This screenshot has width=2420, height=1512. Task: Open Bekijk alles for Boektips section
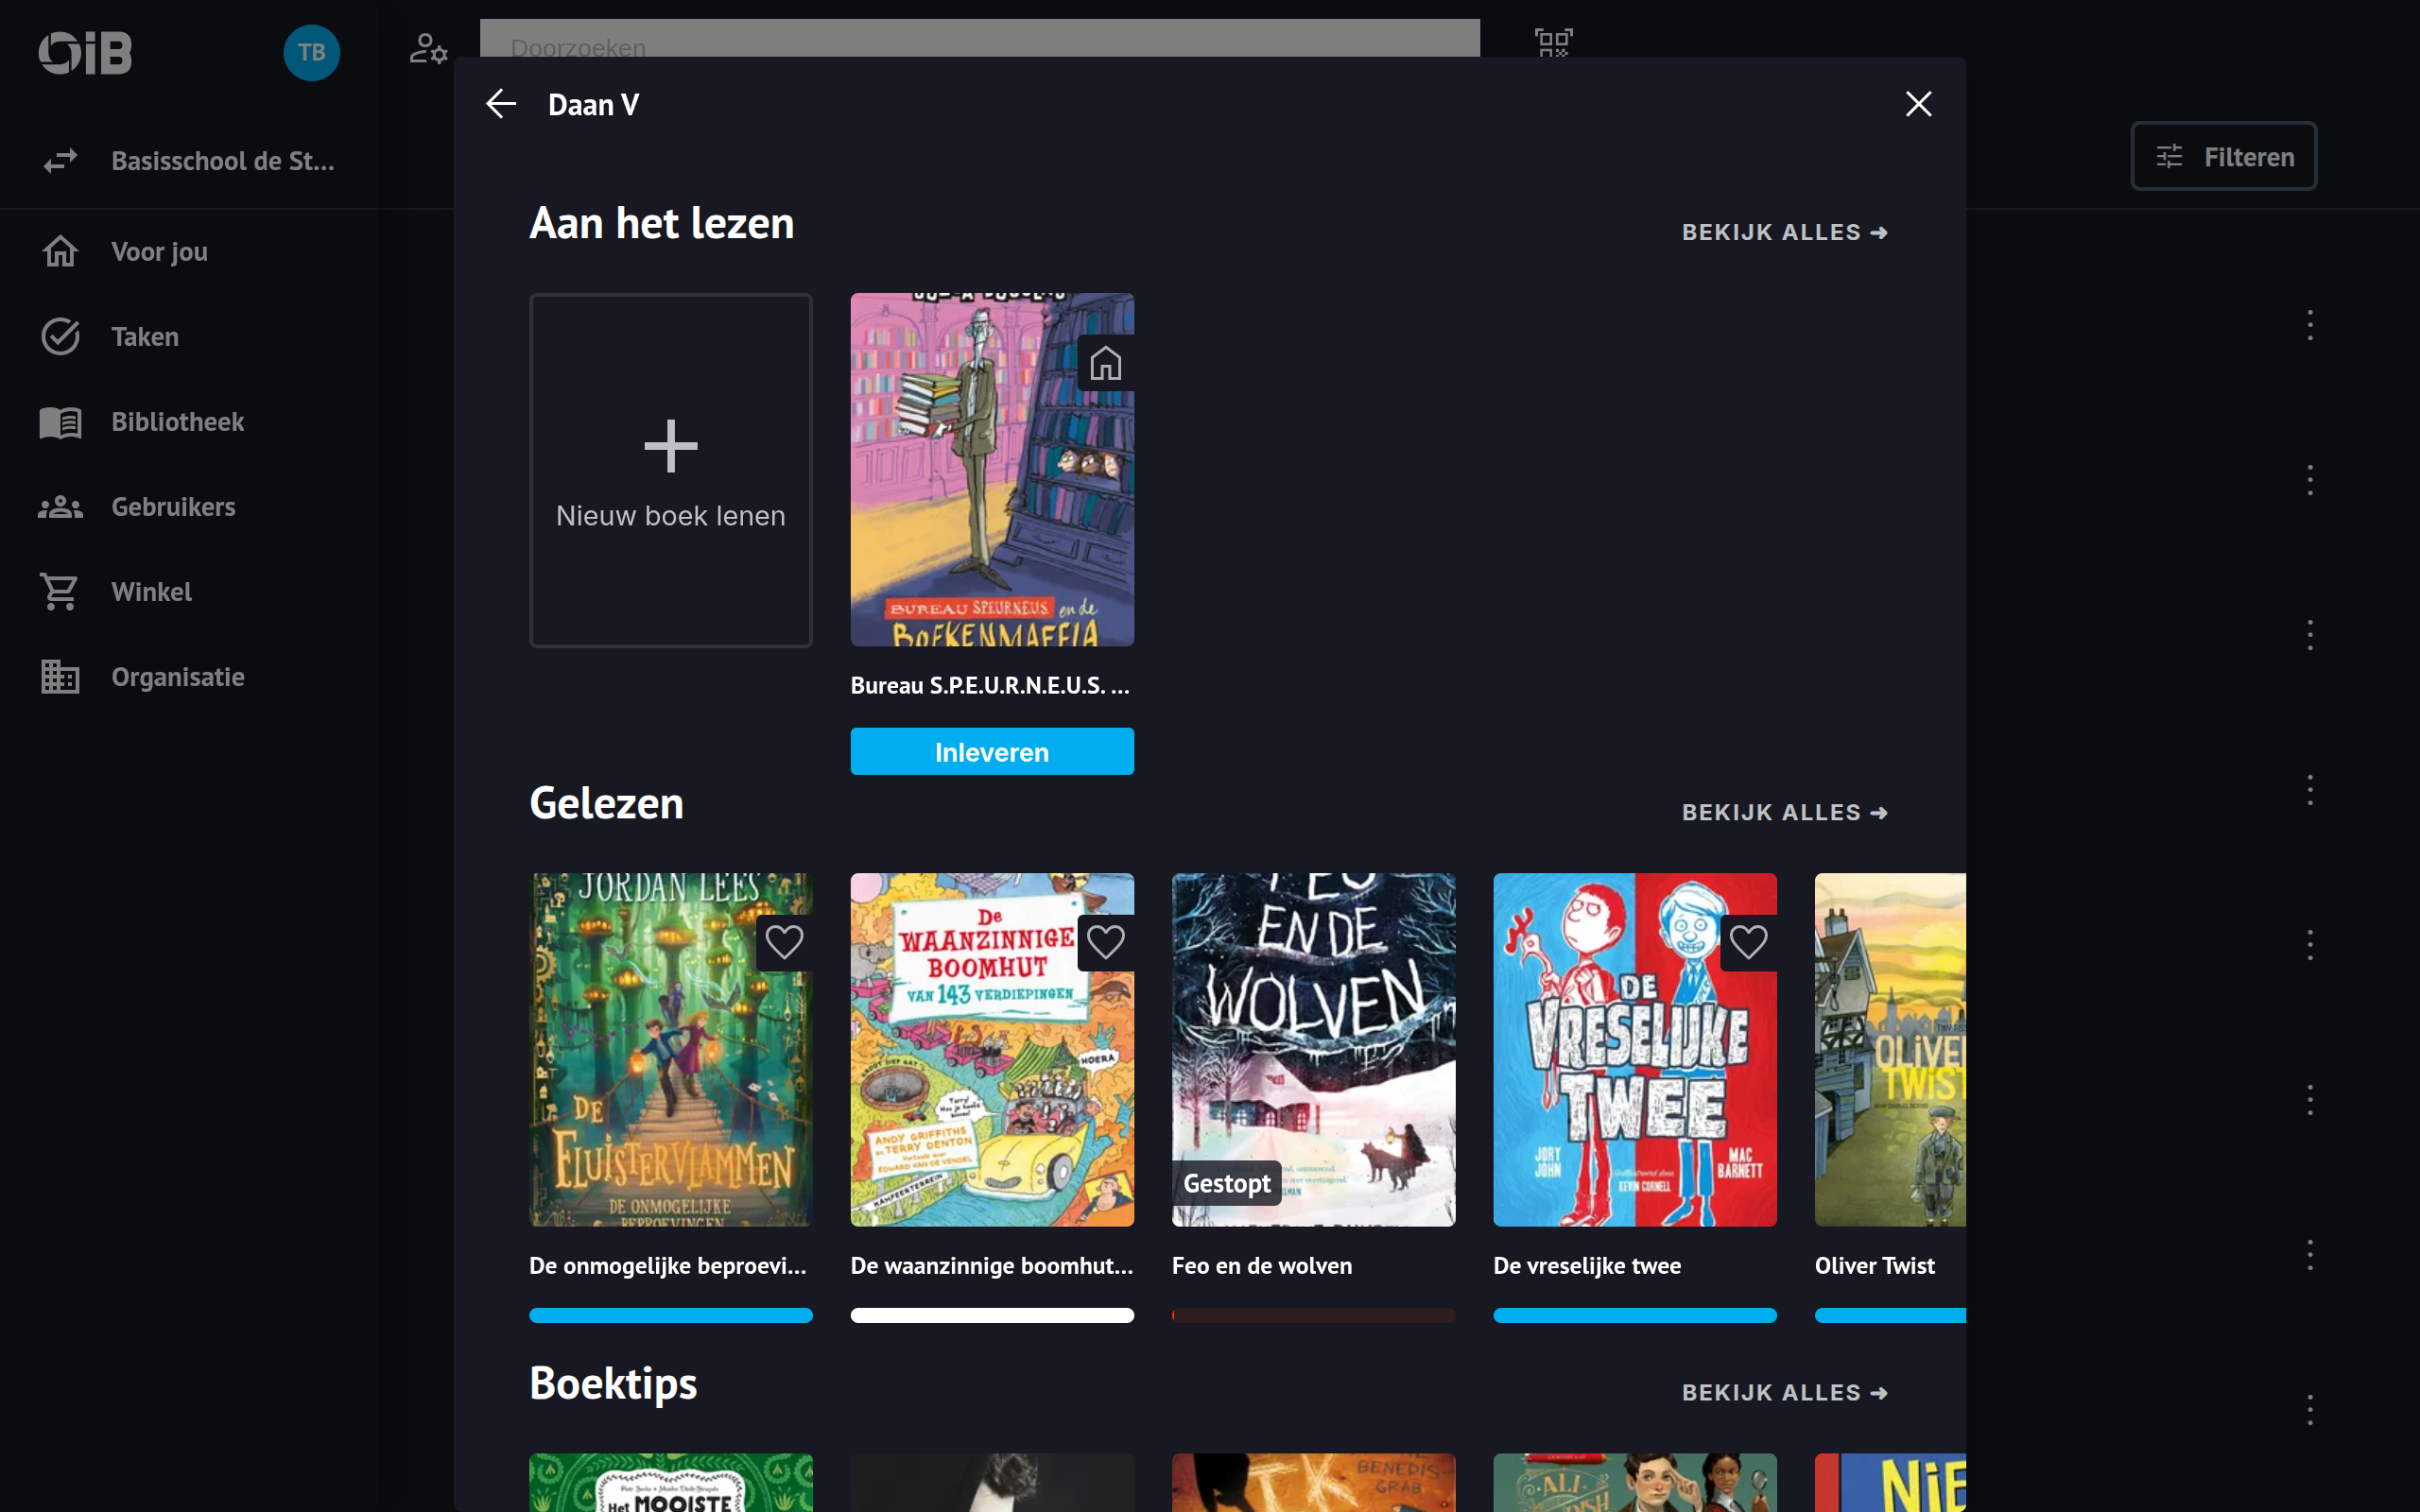coord(1784,1392)
